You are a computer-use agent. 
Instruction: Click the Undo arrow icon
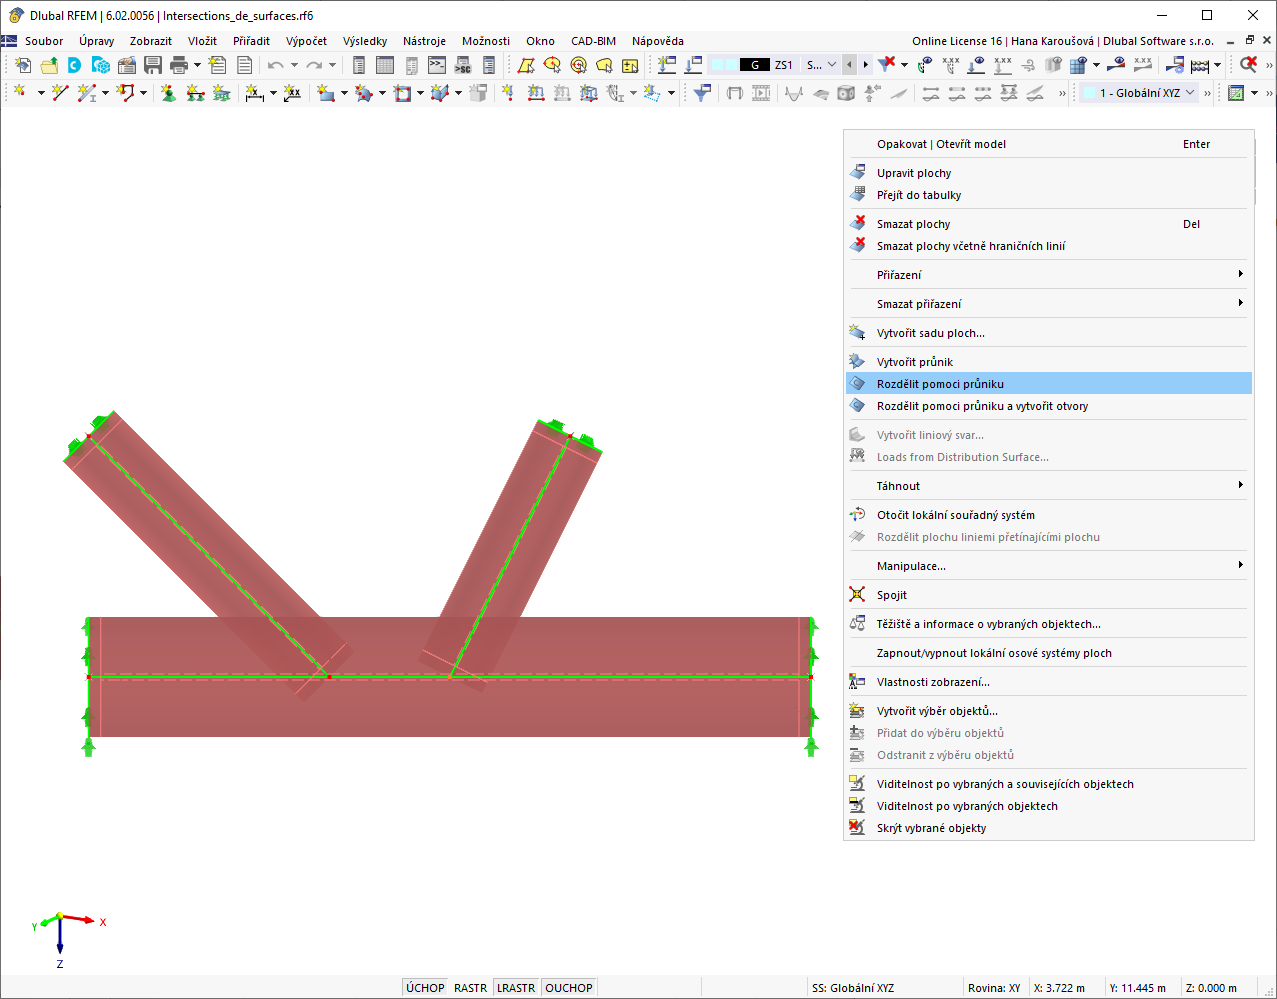(276, 65)
